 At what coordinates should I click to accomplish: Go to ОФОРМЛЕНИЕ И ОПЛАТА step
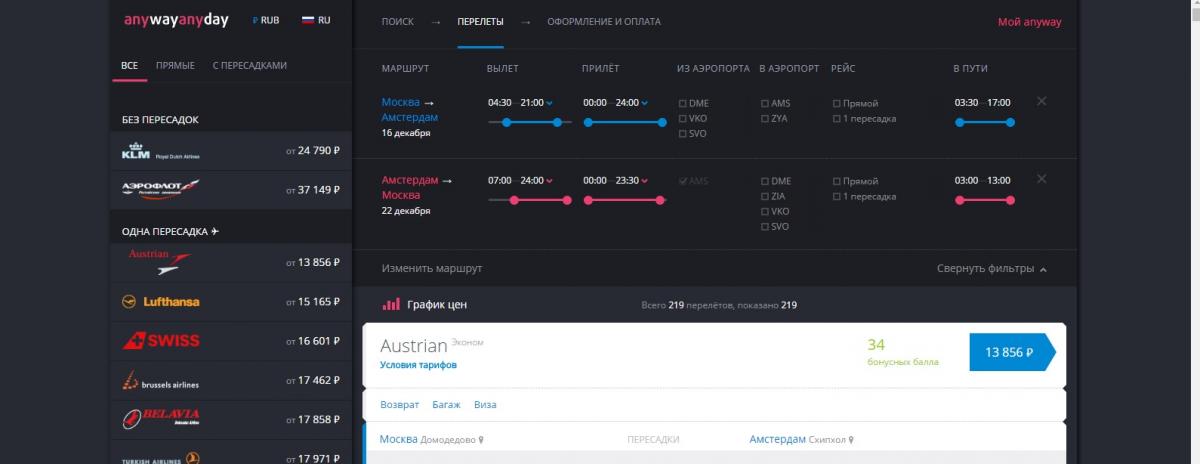click(x=603, y=21)
